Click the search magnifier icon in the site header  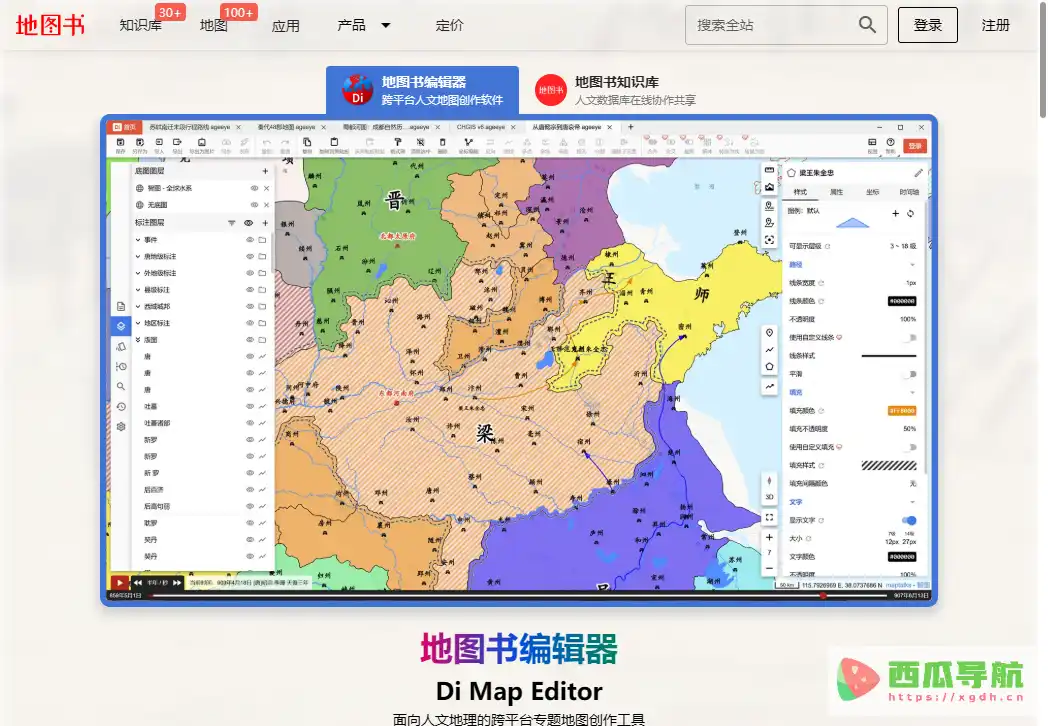tap(867, 25)
